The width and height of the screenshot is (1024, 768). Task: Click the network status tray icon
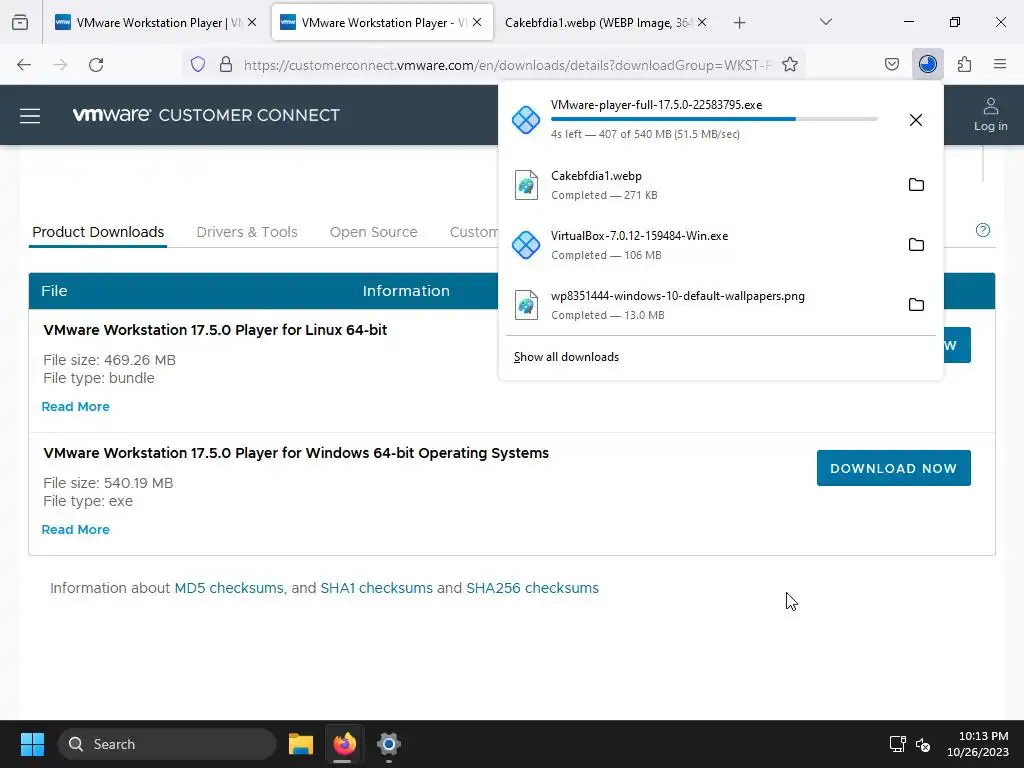[897, 744]
